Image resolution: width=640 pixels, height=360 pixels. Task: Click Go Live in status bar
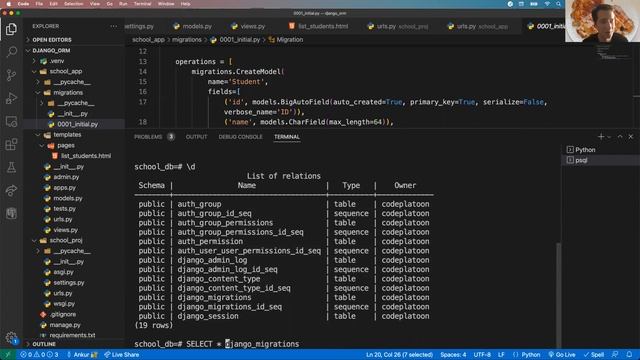point(562,355)
